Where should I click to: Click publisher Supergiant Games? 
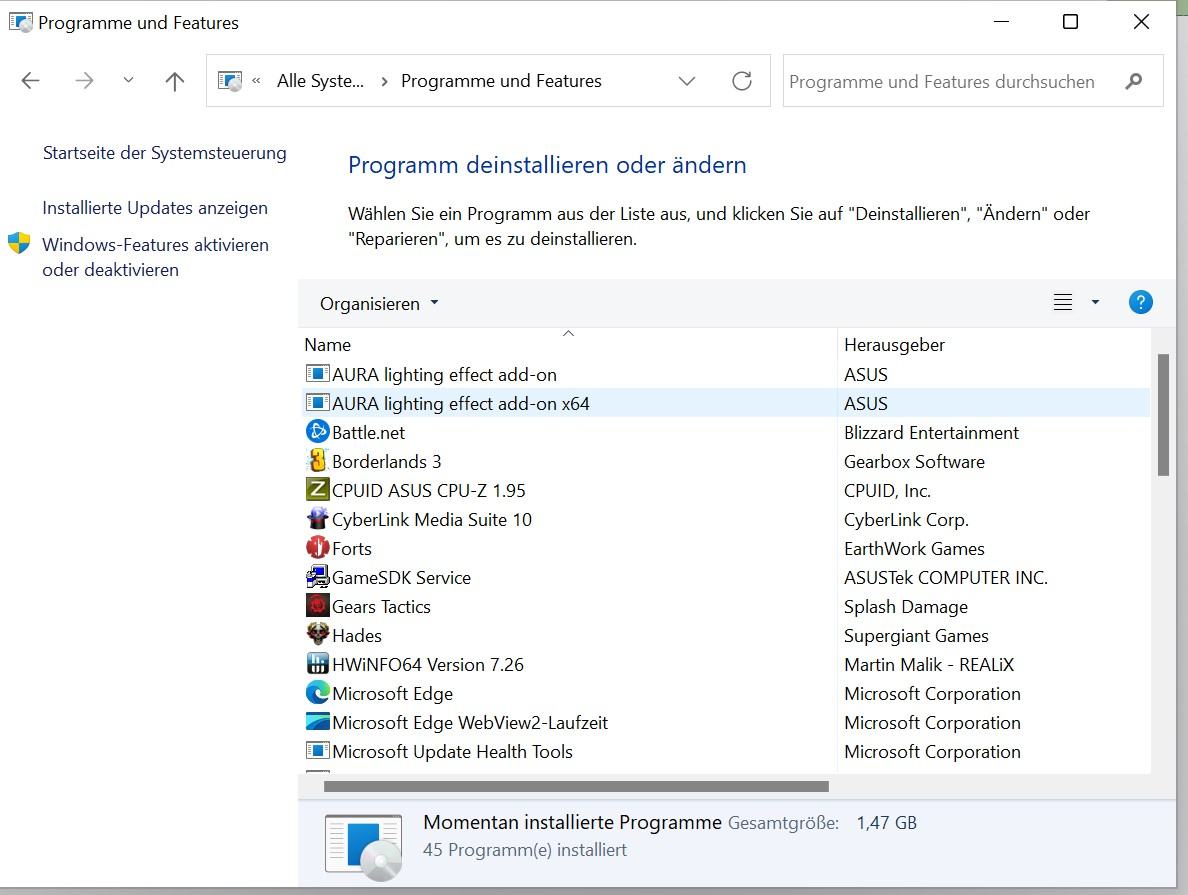click(x=916, y=636)
